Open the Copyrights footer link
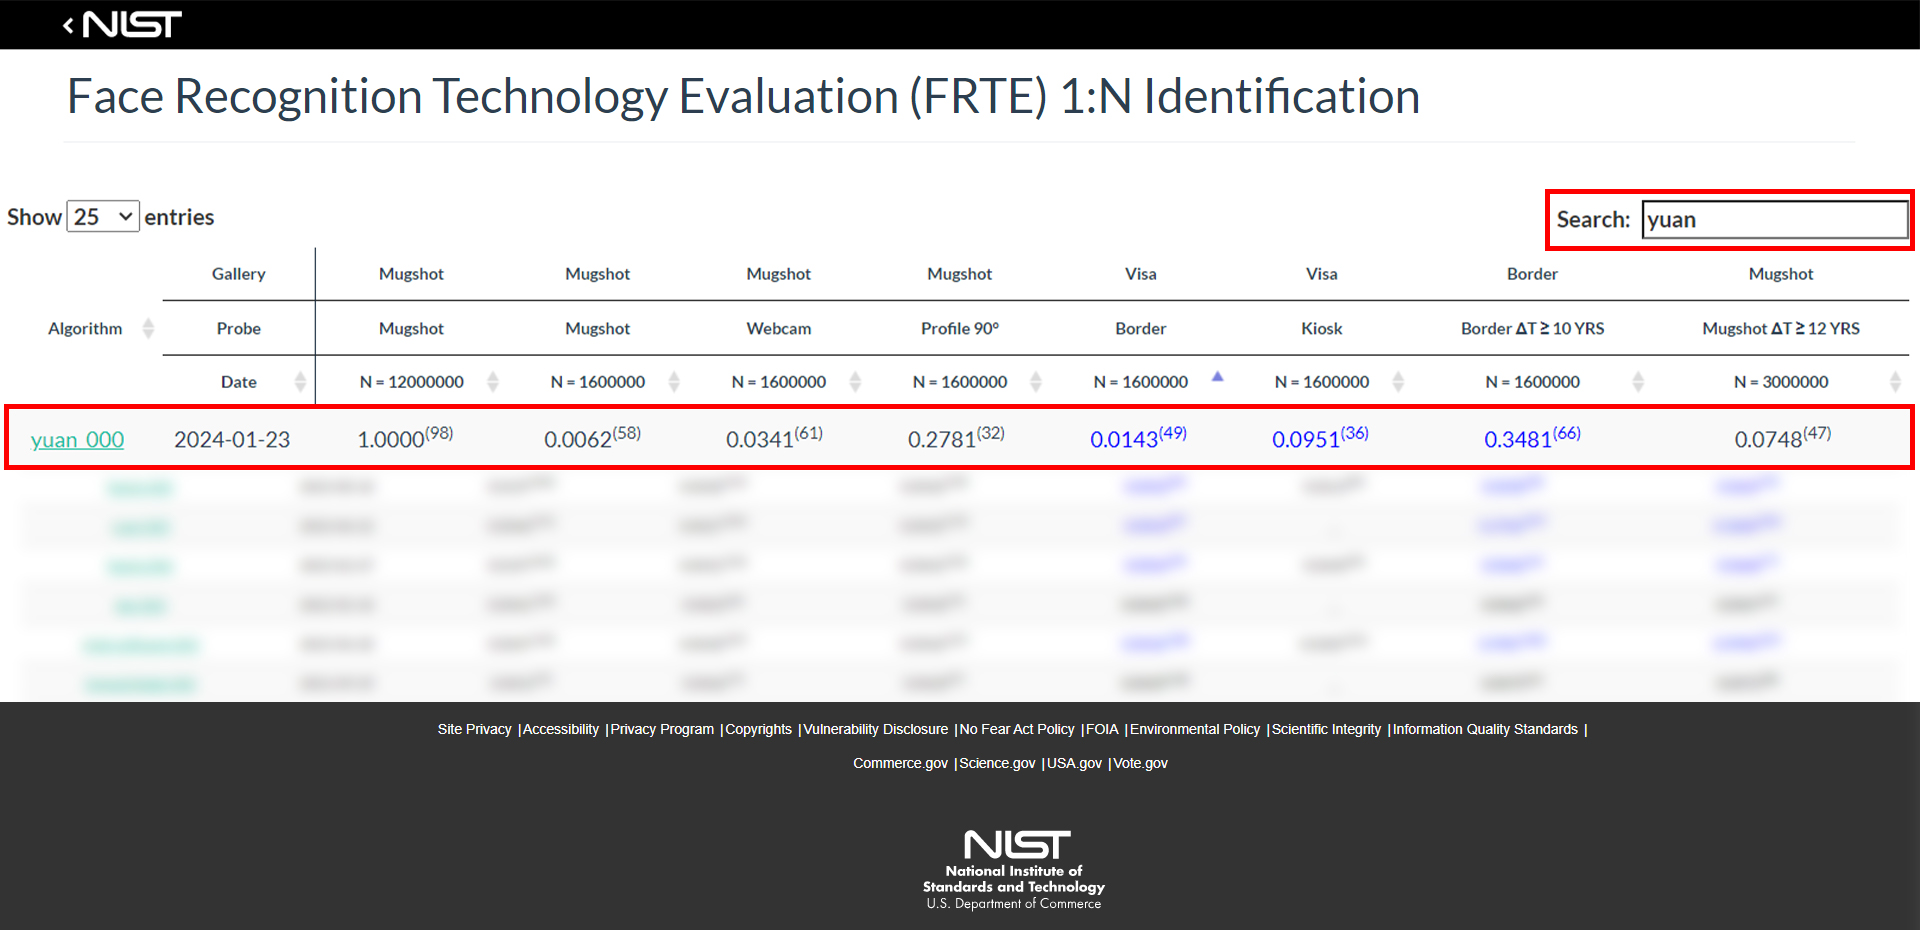The image size is (1920, 930). pyautogui.click(x=758, y=729)
